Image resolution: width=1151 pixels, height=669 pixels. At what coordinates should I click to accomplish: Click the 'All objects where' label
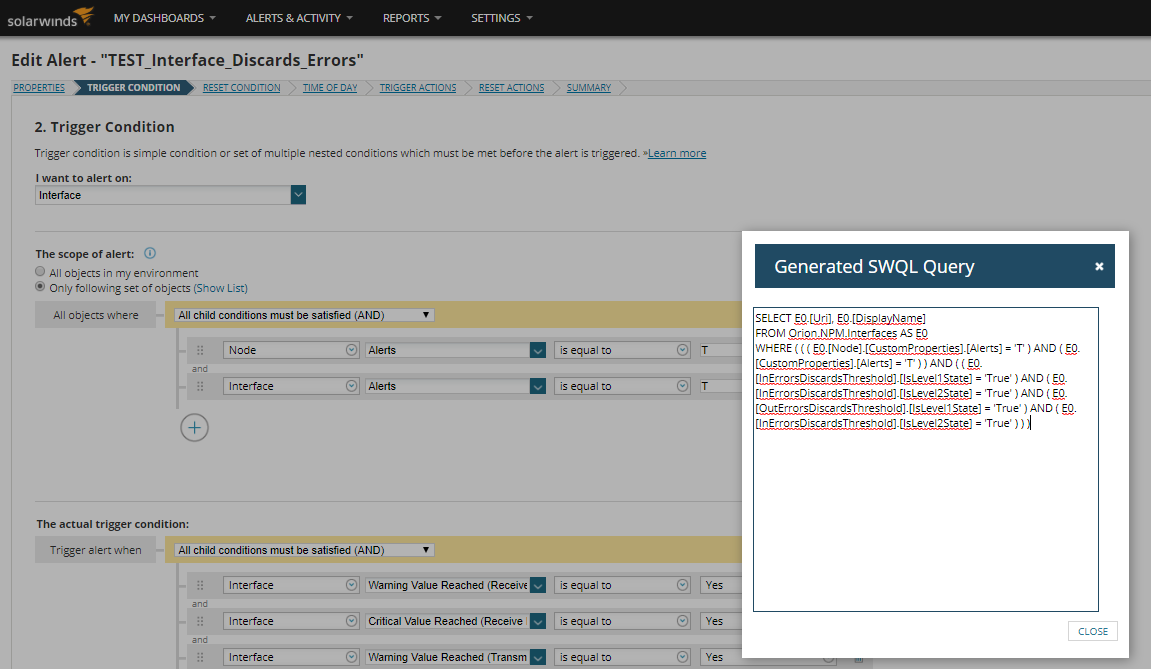(x=95, y=315)
